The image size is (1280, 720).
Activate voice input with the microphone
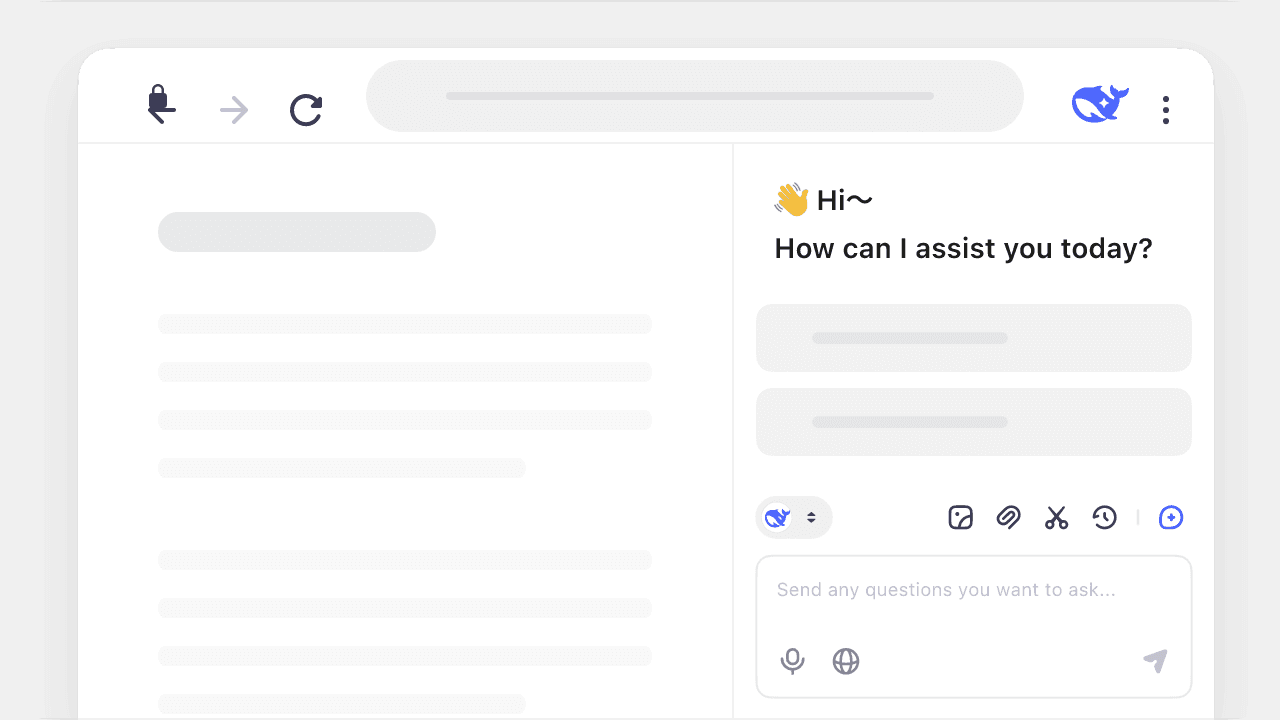792,661
